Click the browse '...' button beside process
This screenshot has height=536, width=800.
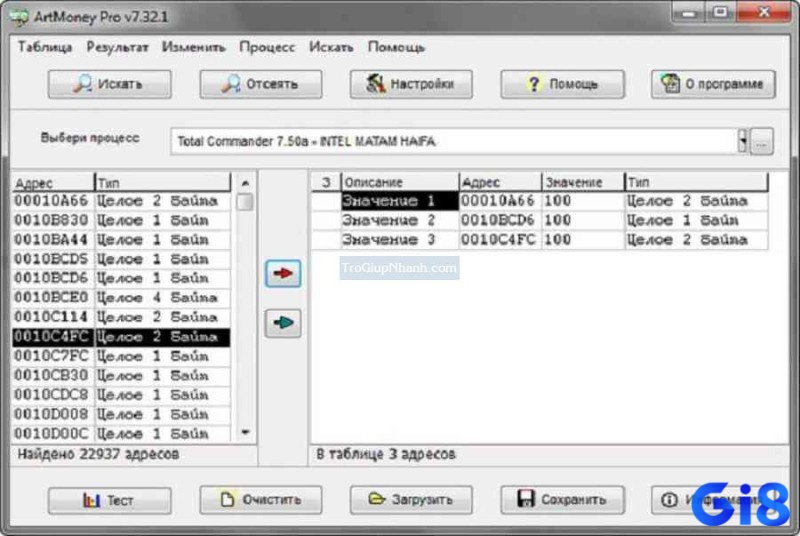point(762,141)
